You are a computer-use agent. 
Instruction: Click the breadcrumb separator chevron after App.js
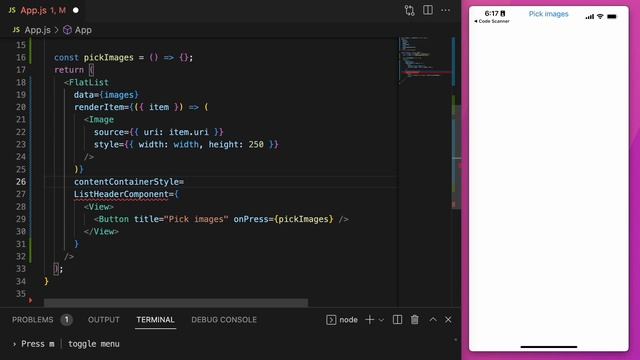pyautogui.click(x=57, y=30)
